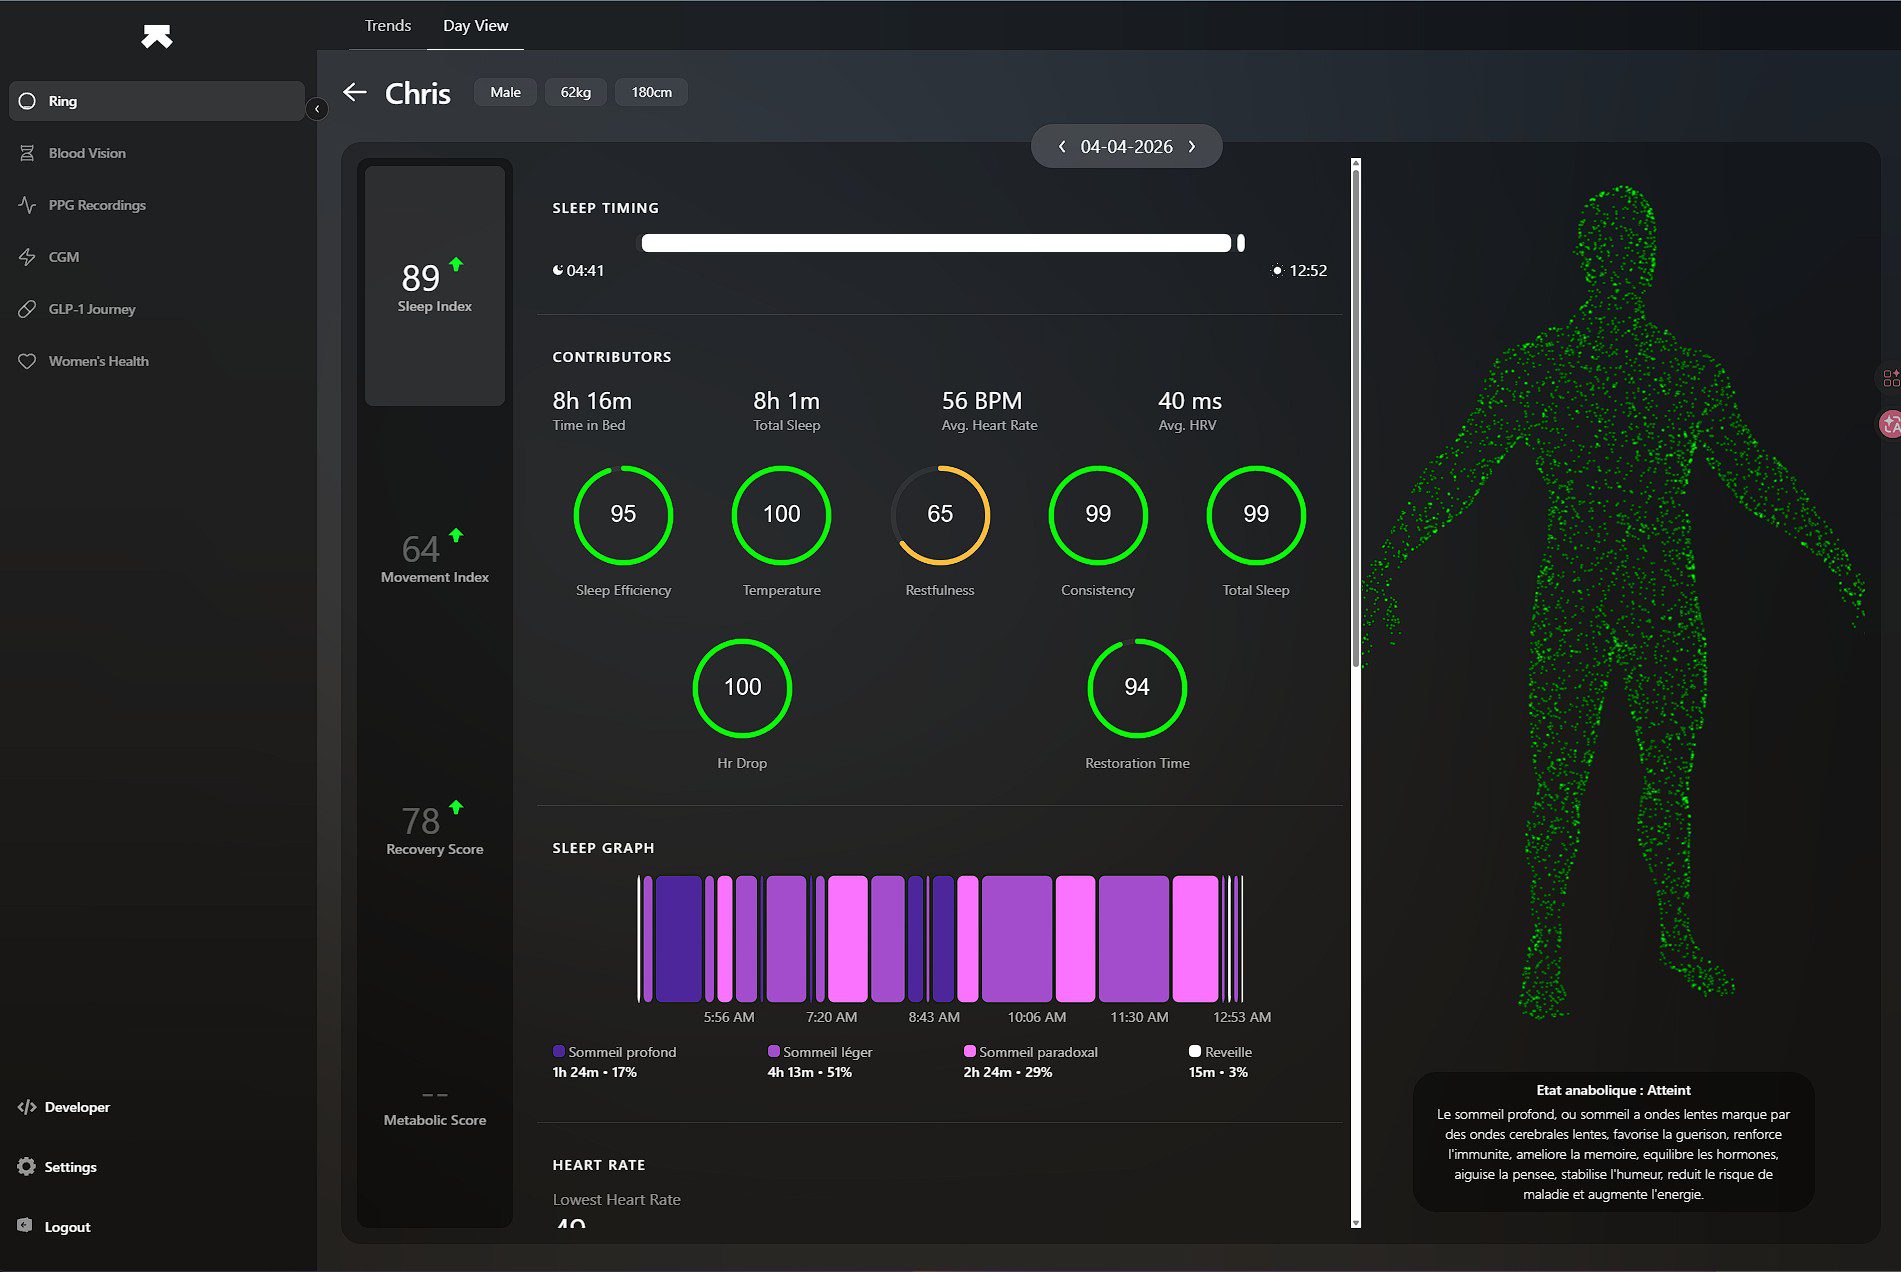Viewport: 1901px width, 1272px height.
Task: Select the Movement Index score card
Action: coord(435,558)
